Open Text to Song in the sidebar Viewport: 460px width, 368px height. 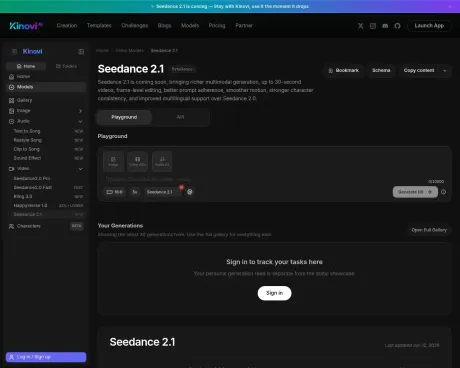48,131
